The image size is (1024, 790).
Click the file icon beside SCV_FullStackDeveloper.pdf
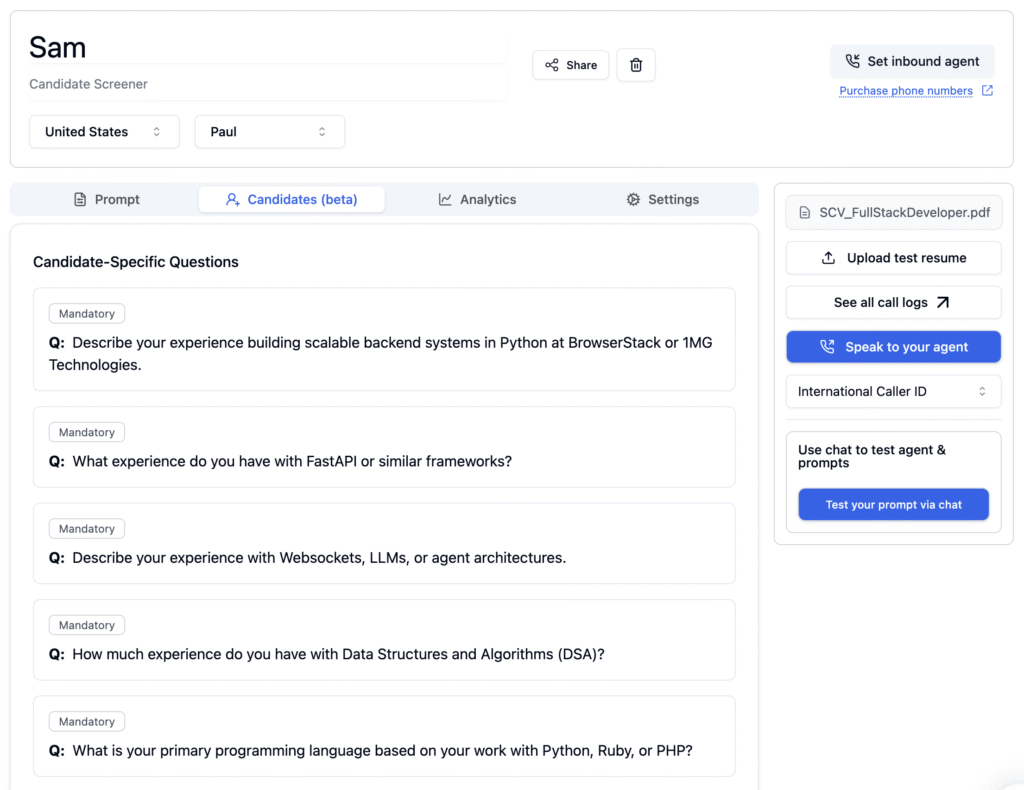(x=805, y=212)
